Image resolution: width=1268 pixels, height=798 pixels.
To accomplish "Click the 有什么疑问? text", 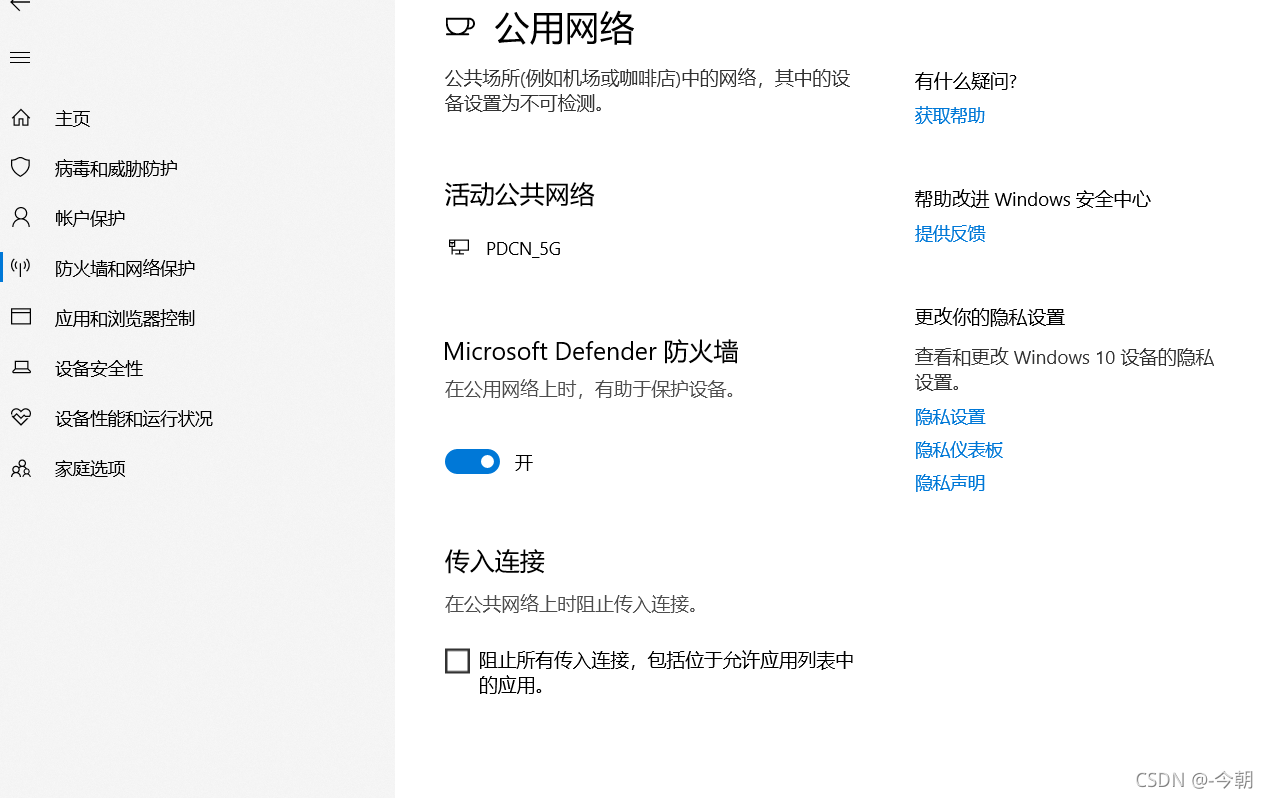I will pos(966,82).
